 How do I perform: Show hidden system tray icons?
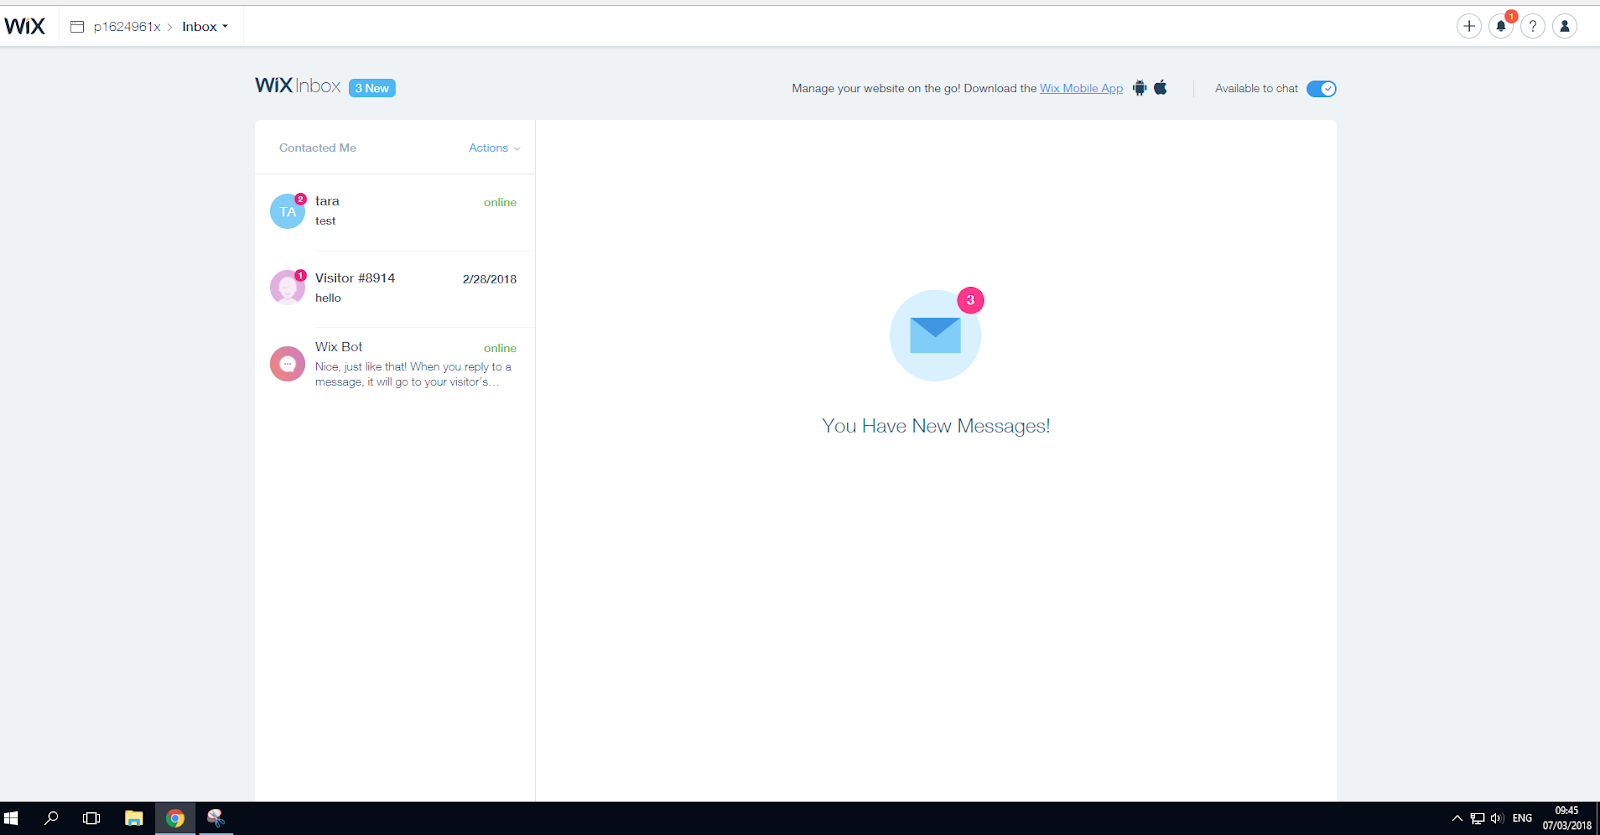point(1457,818)
